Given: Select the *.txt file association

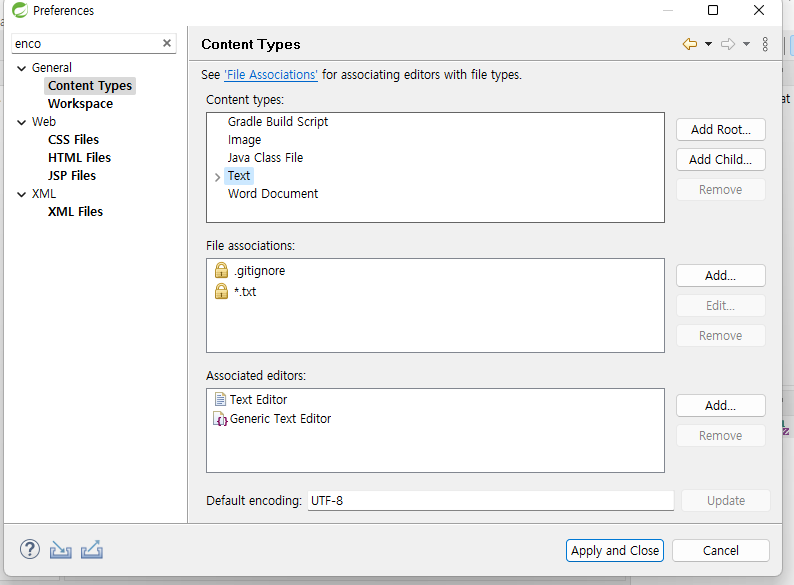Looking at the screenshot, I should tap(245, 292).
